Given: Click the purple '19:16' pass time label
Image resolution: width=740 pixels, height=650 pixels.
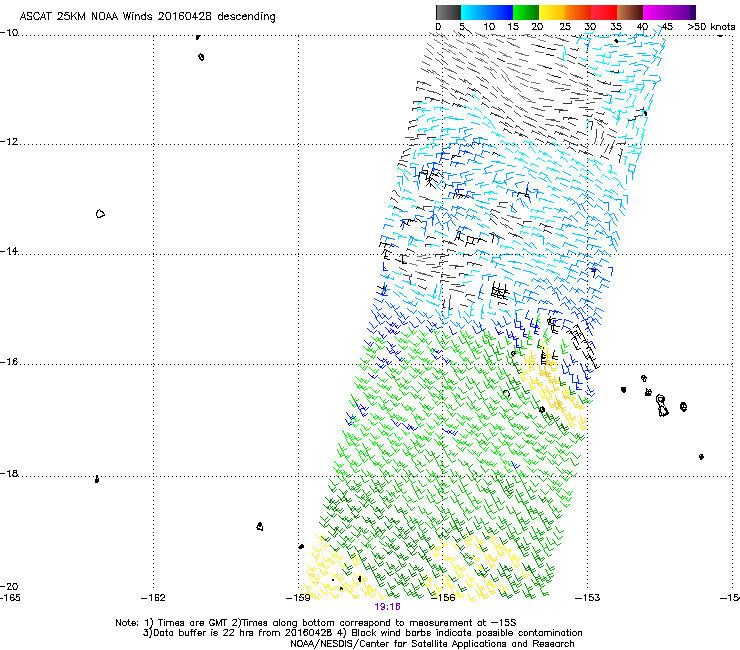Looking at the screenshot, I should click(x=387, y=607).
